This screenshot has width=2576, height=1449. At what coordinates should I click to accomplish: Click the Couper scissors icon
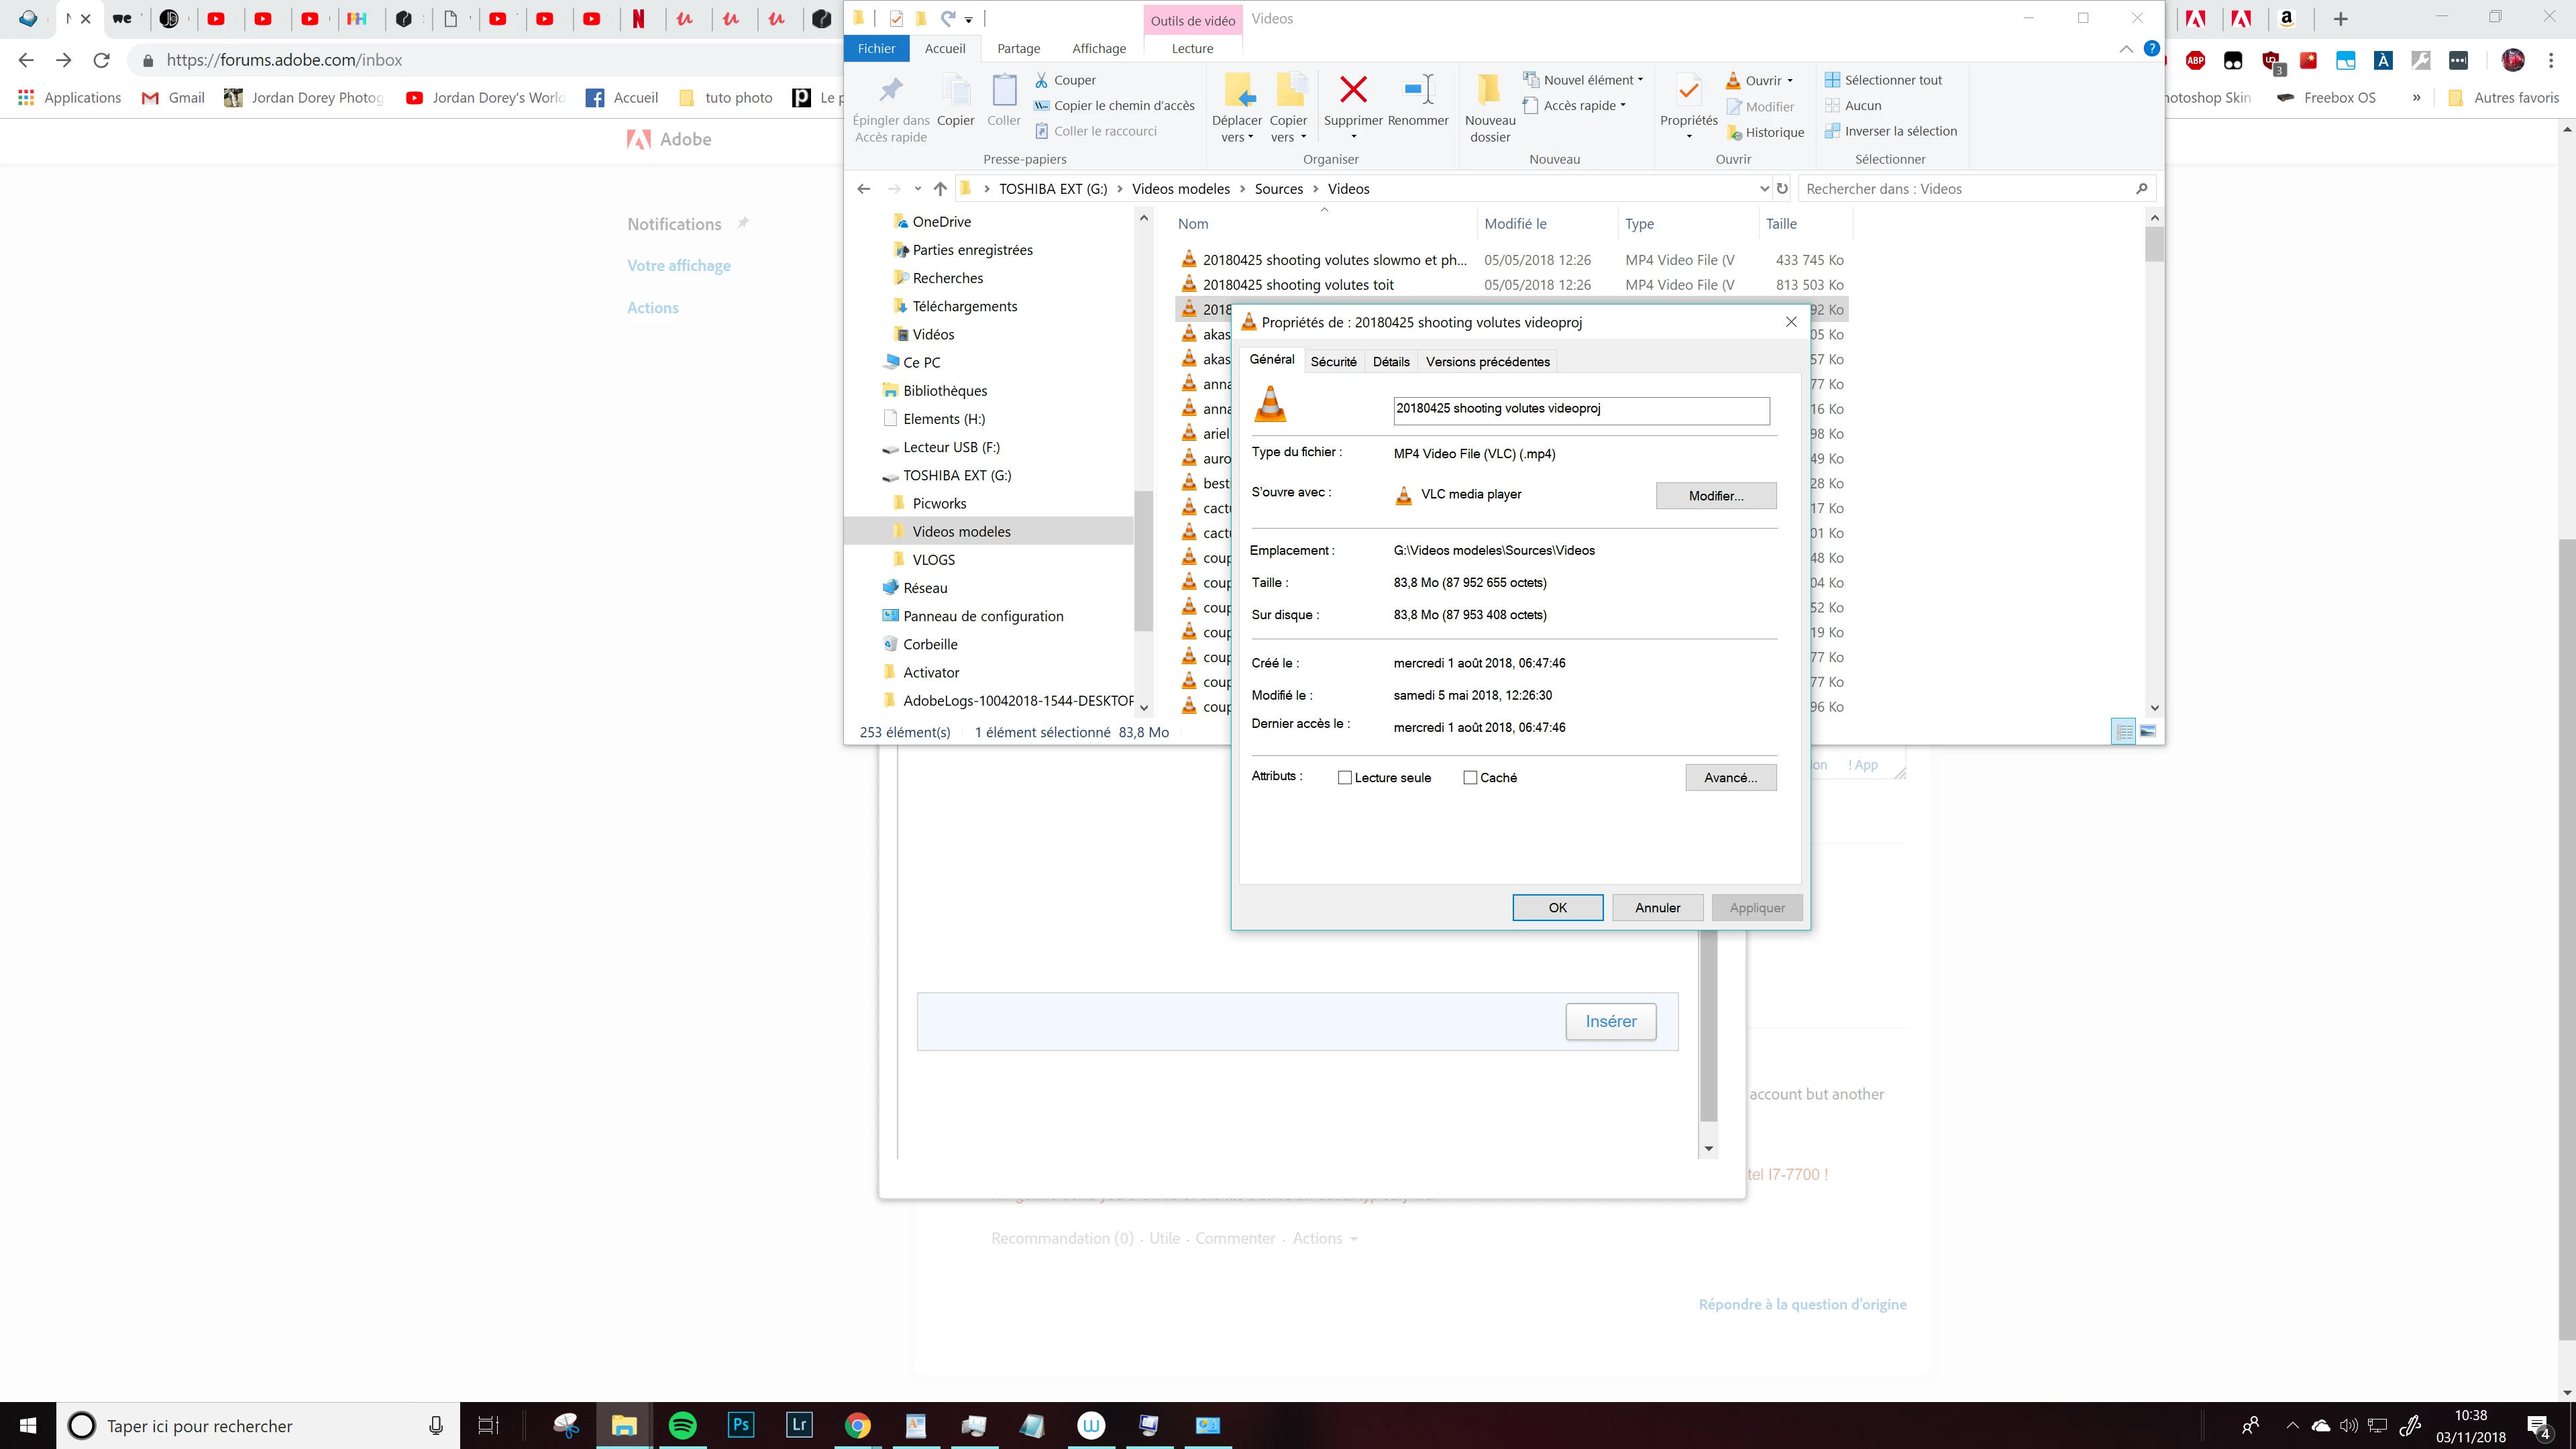pos(1042,80)
